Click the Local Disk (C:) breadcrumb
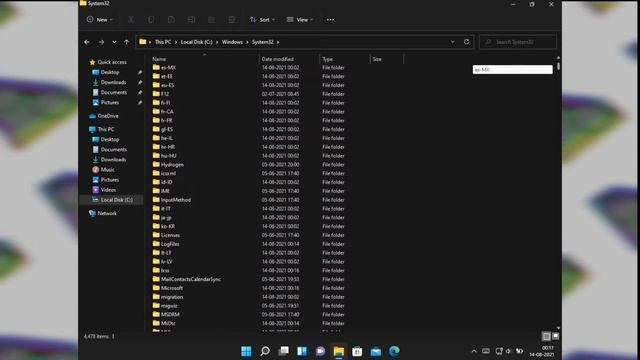 coord(196,42)
